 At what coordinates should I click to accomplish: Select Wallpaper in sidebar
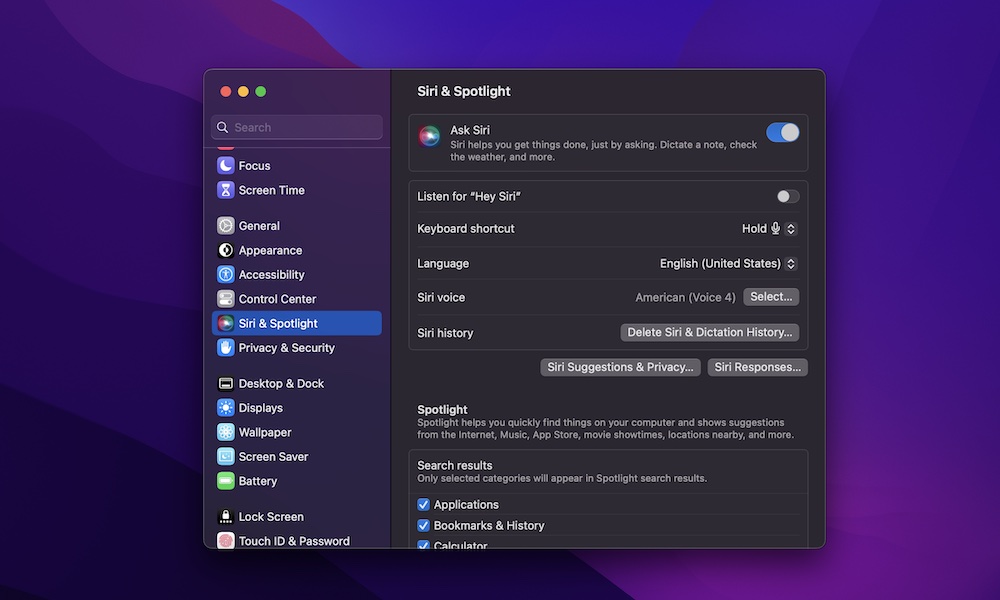pyautogui.click(x=297, y=432)
